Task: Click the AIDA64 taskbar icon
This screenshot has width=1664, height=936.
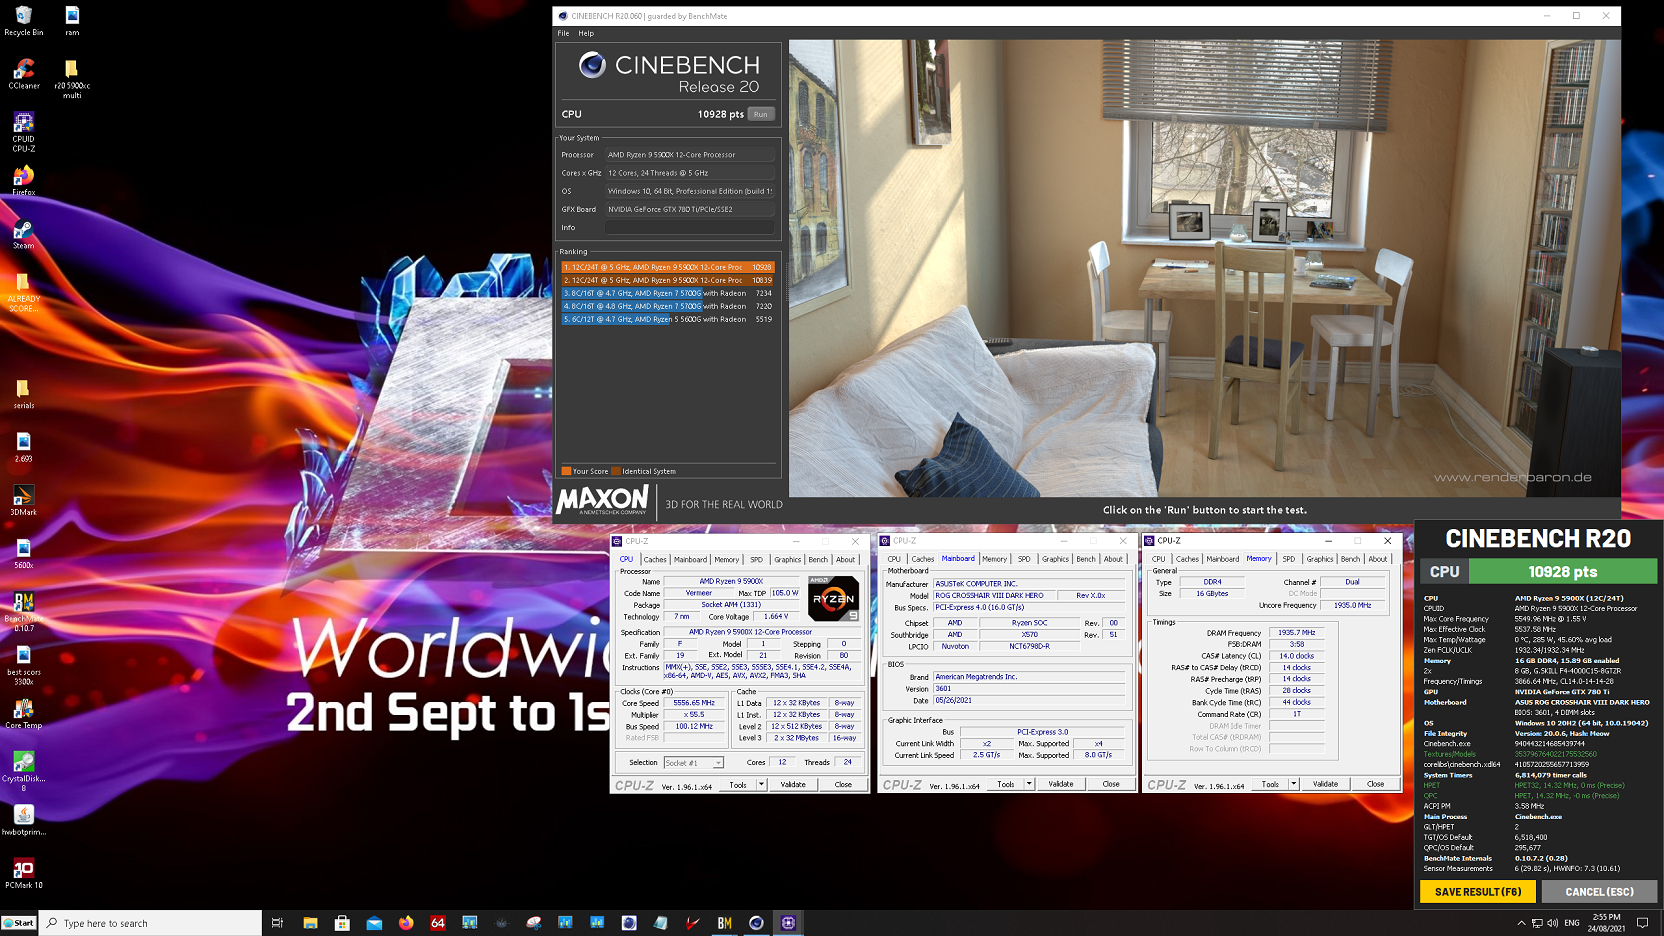Action: (438, 923)
